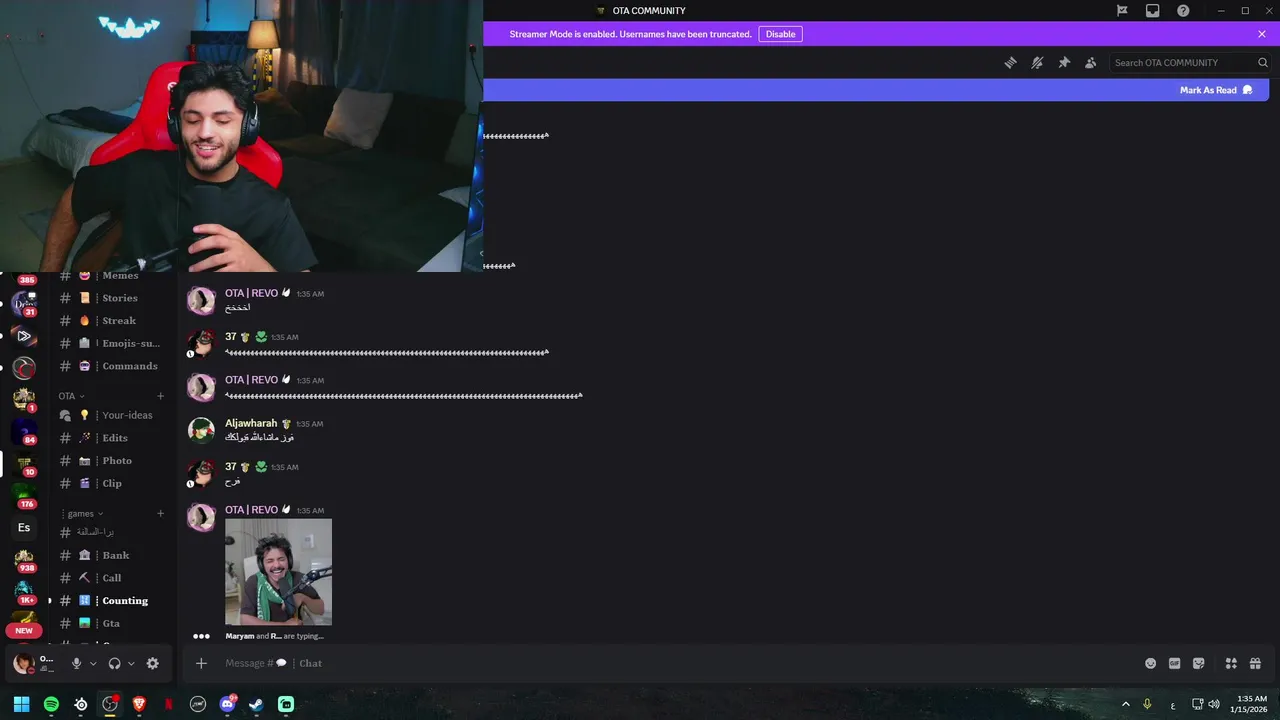Open notification settings bell icon

[x=1037, y=62]
